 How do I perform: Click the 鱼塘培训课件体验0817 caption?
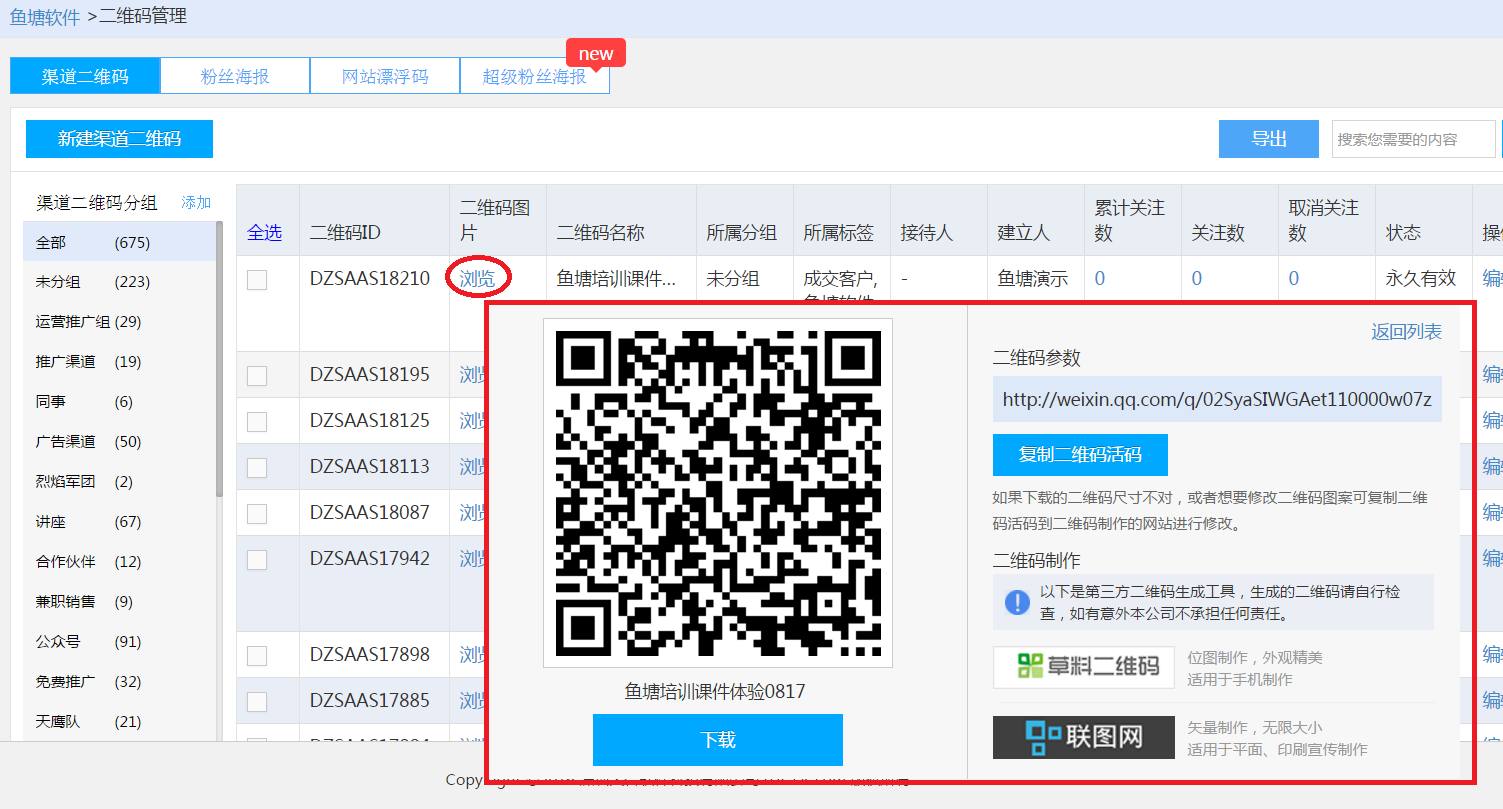(x=715, y=692)
